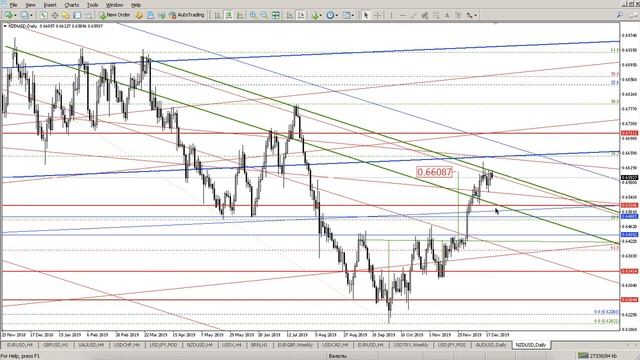
Task: Toggle chart shift
Action: [301, 15]
